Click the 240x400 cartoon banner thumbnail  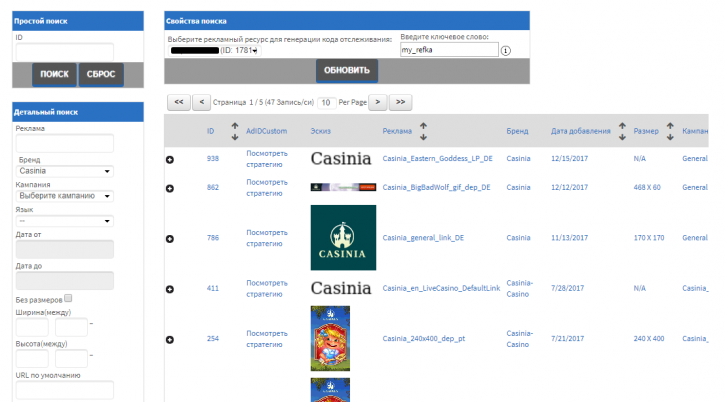click(330, 339)
